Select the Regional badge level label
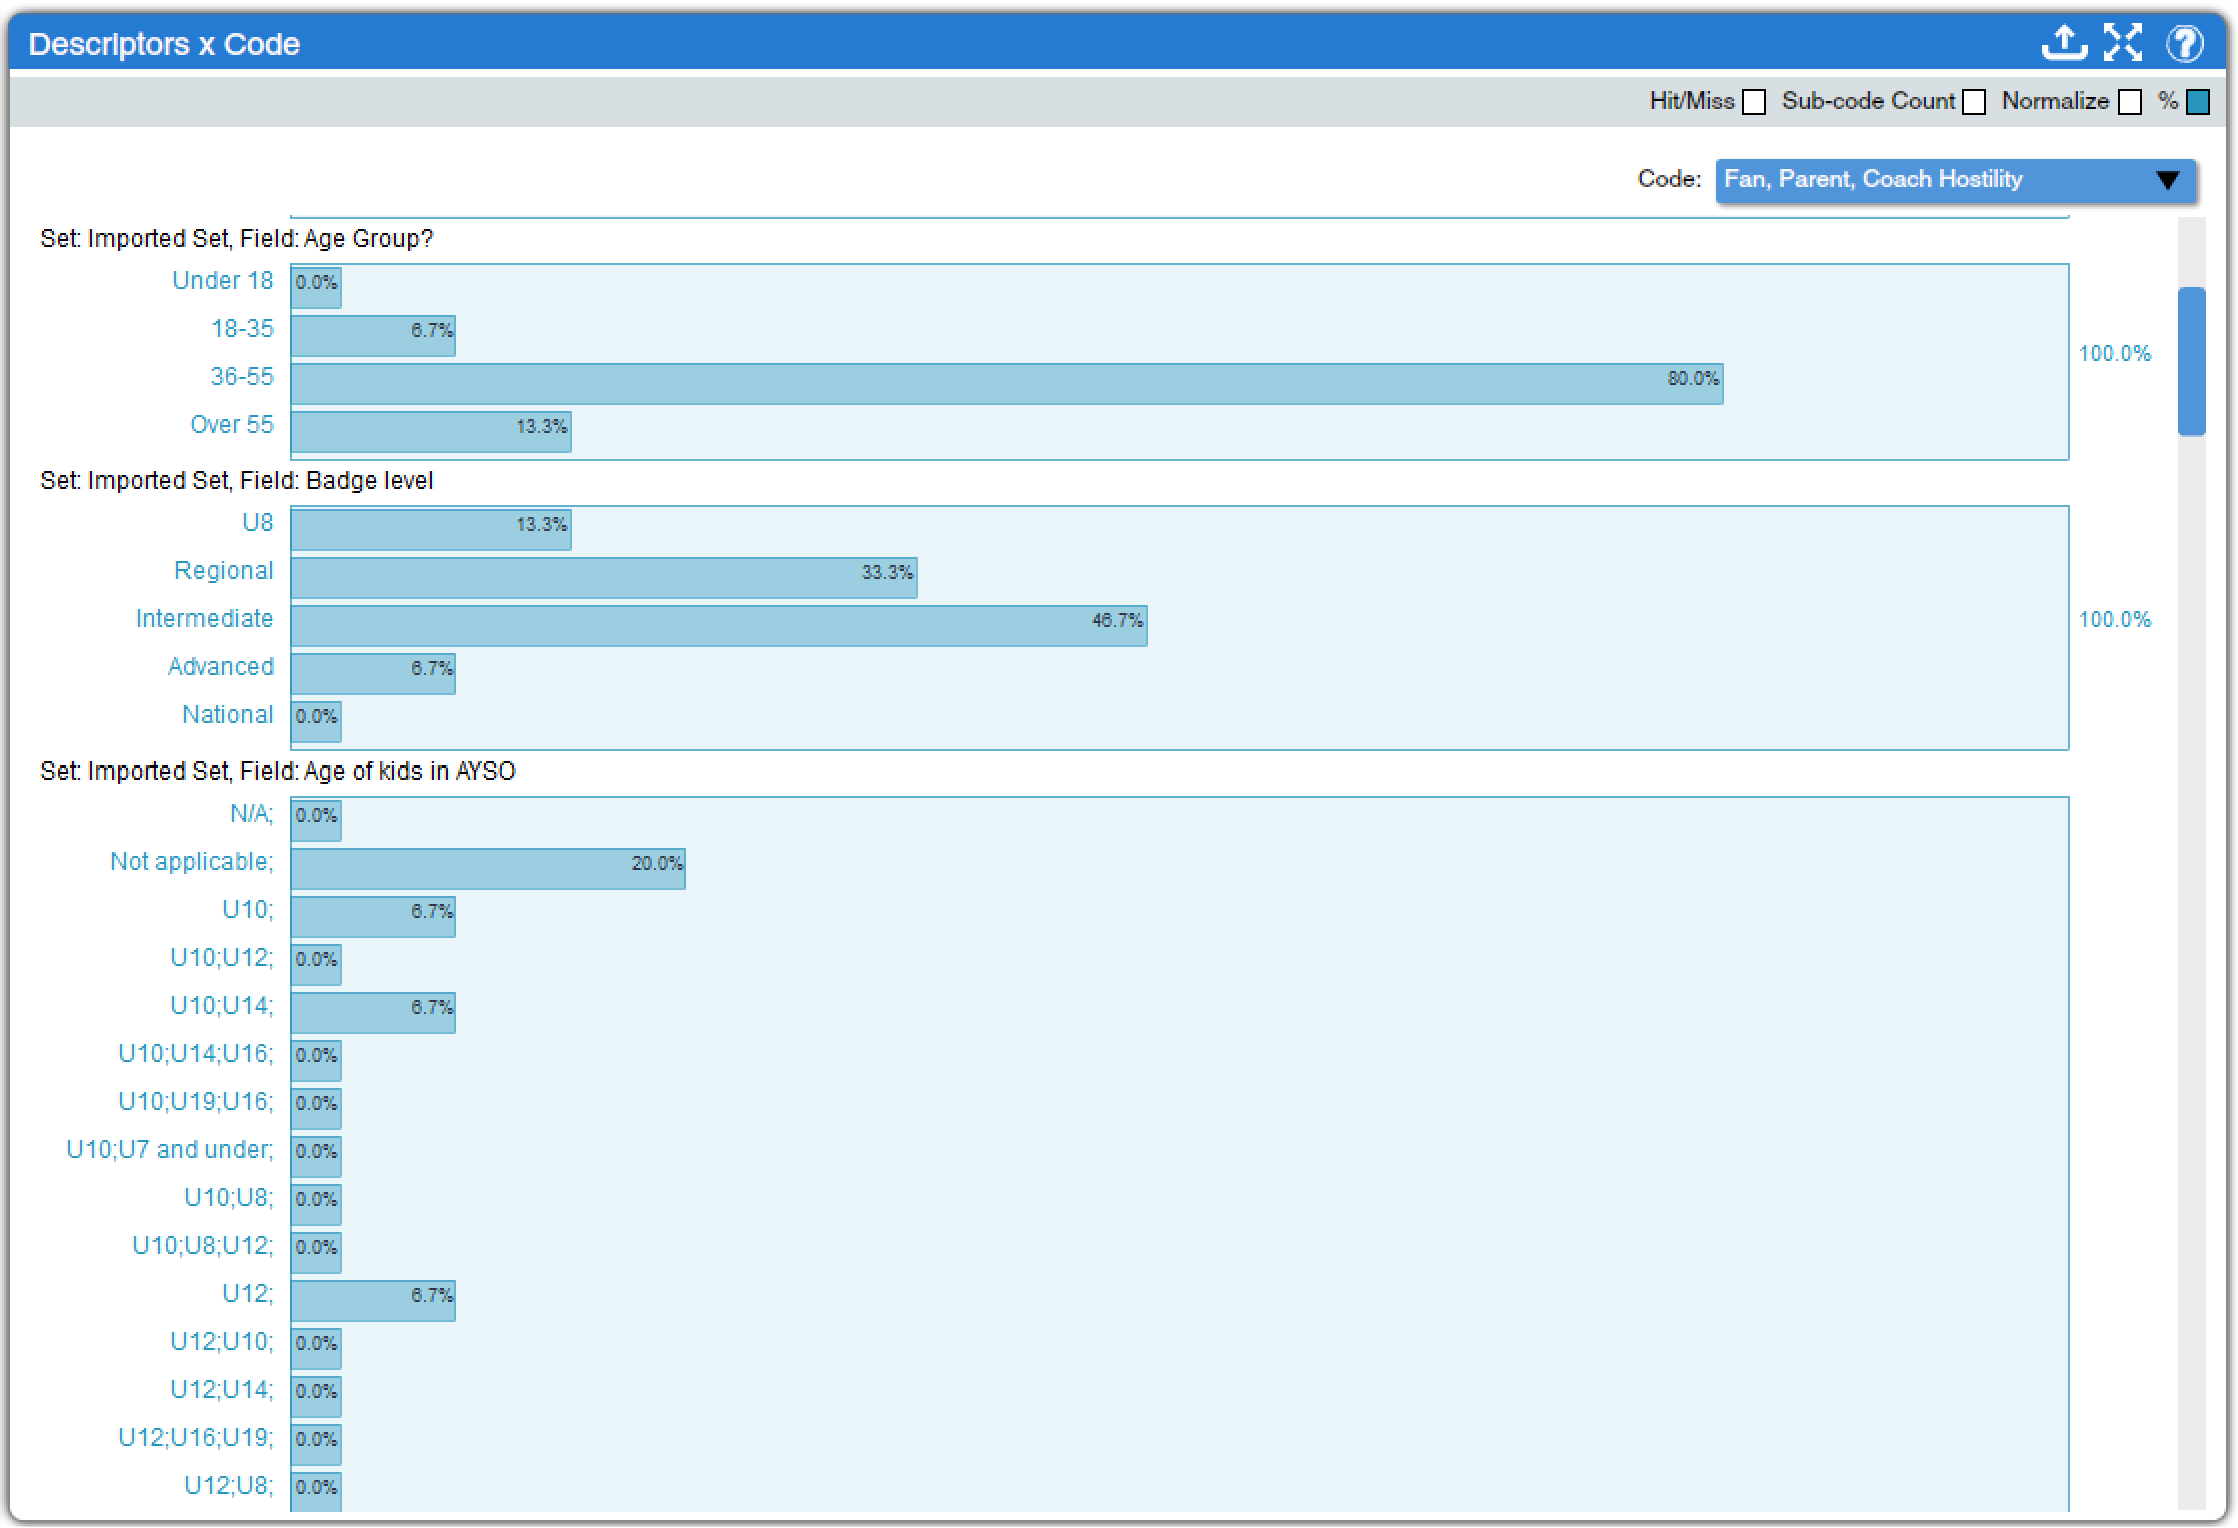 223,570
